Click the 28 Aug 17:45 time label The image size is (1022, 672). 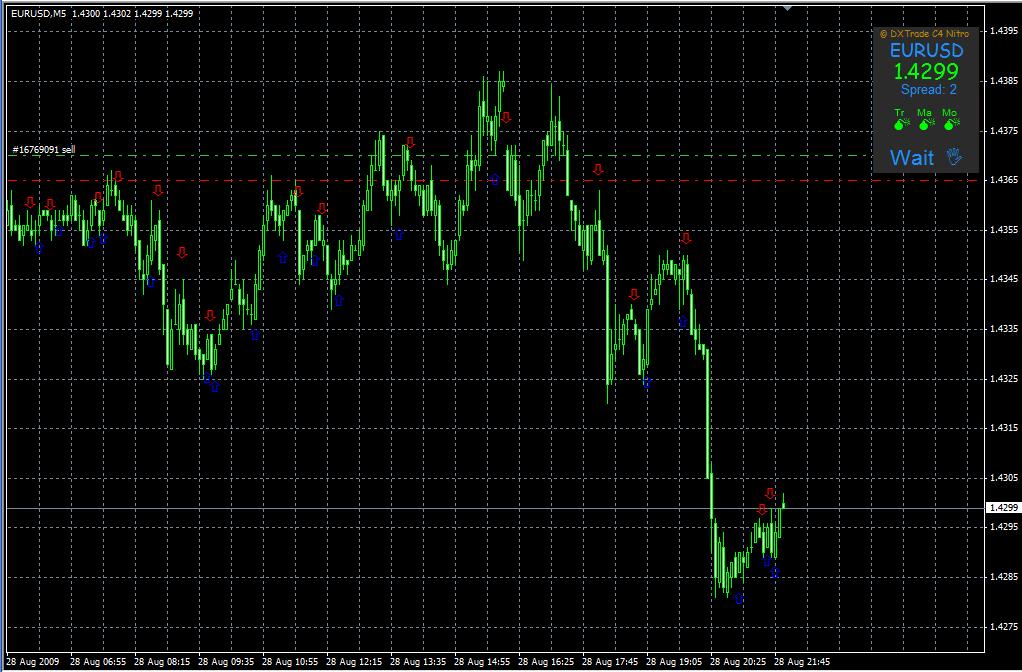(610, 662)
